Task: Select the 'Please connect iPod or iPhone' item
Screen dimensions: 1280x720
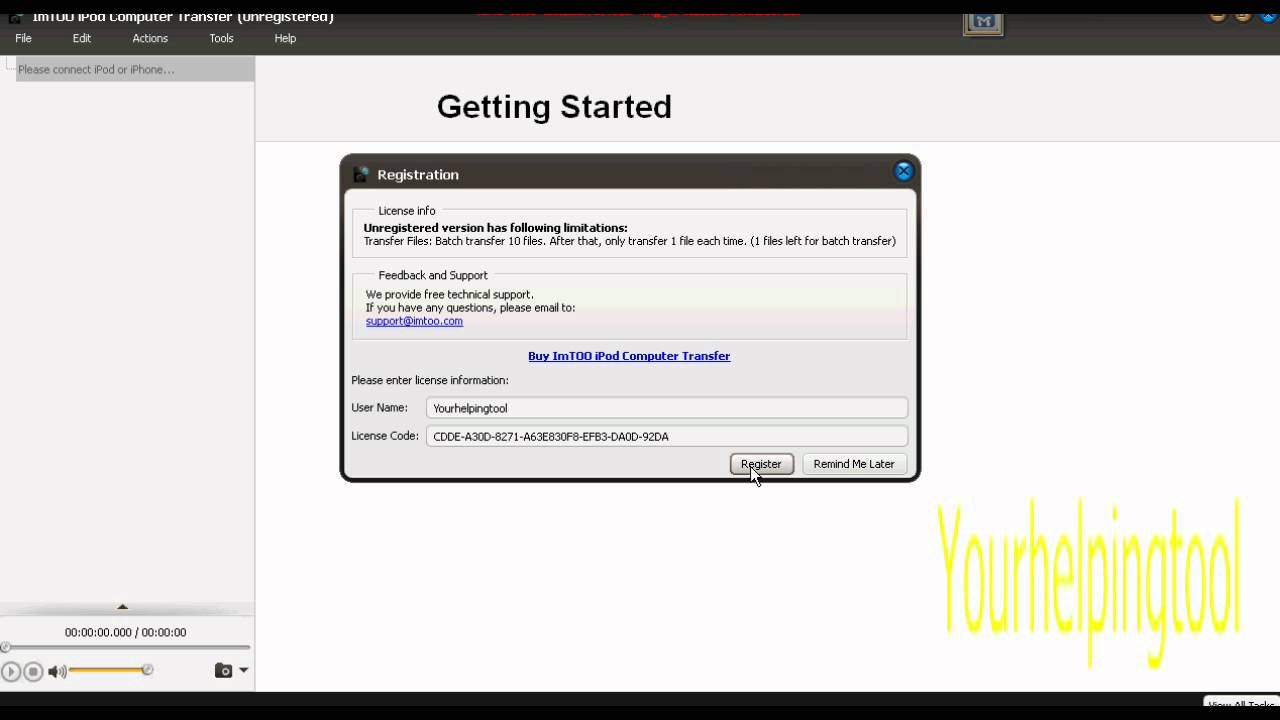Action: [x=135, y=69]
